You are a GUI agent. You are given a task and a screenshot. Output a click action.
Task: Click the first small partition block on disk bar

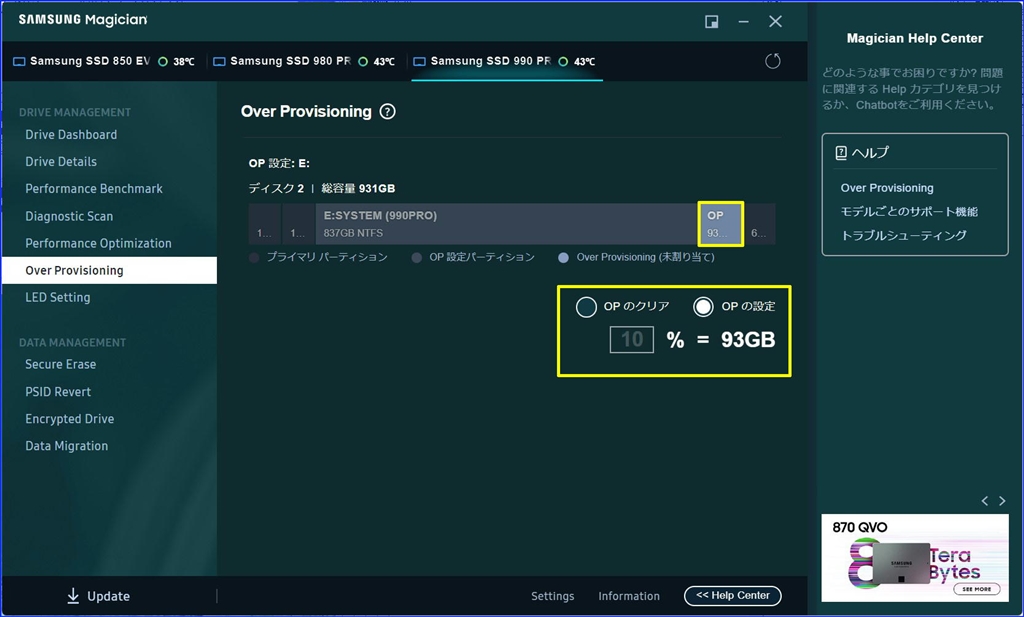tap(264, 224)
